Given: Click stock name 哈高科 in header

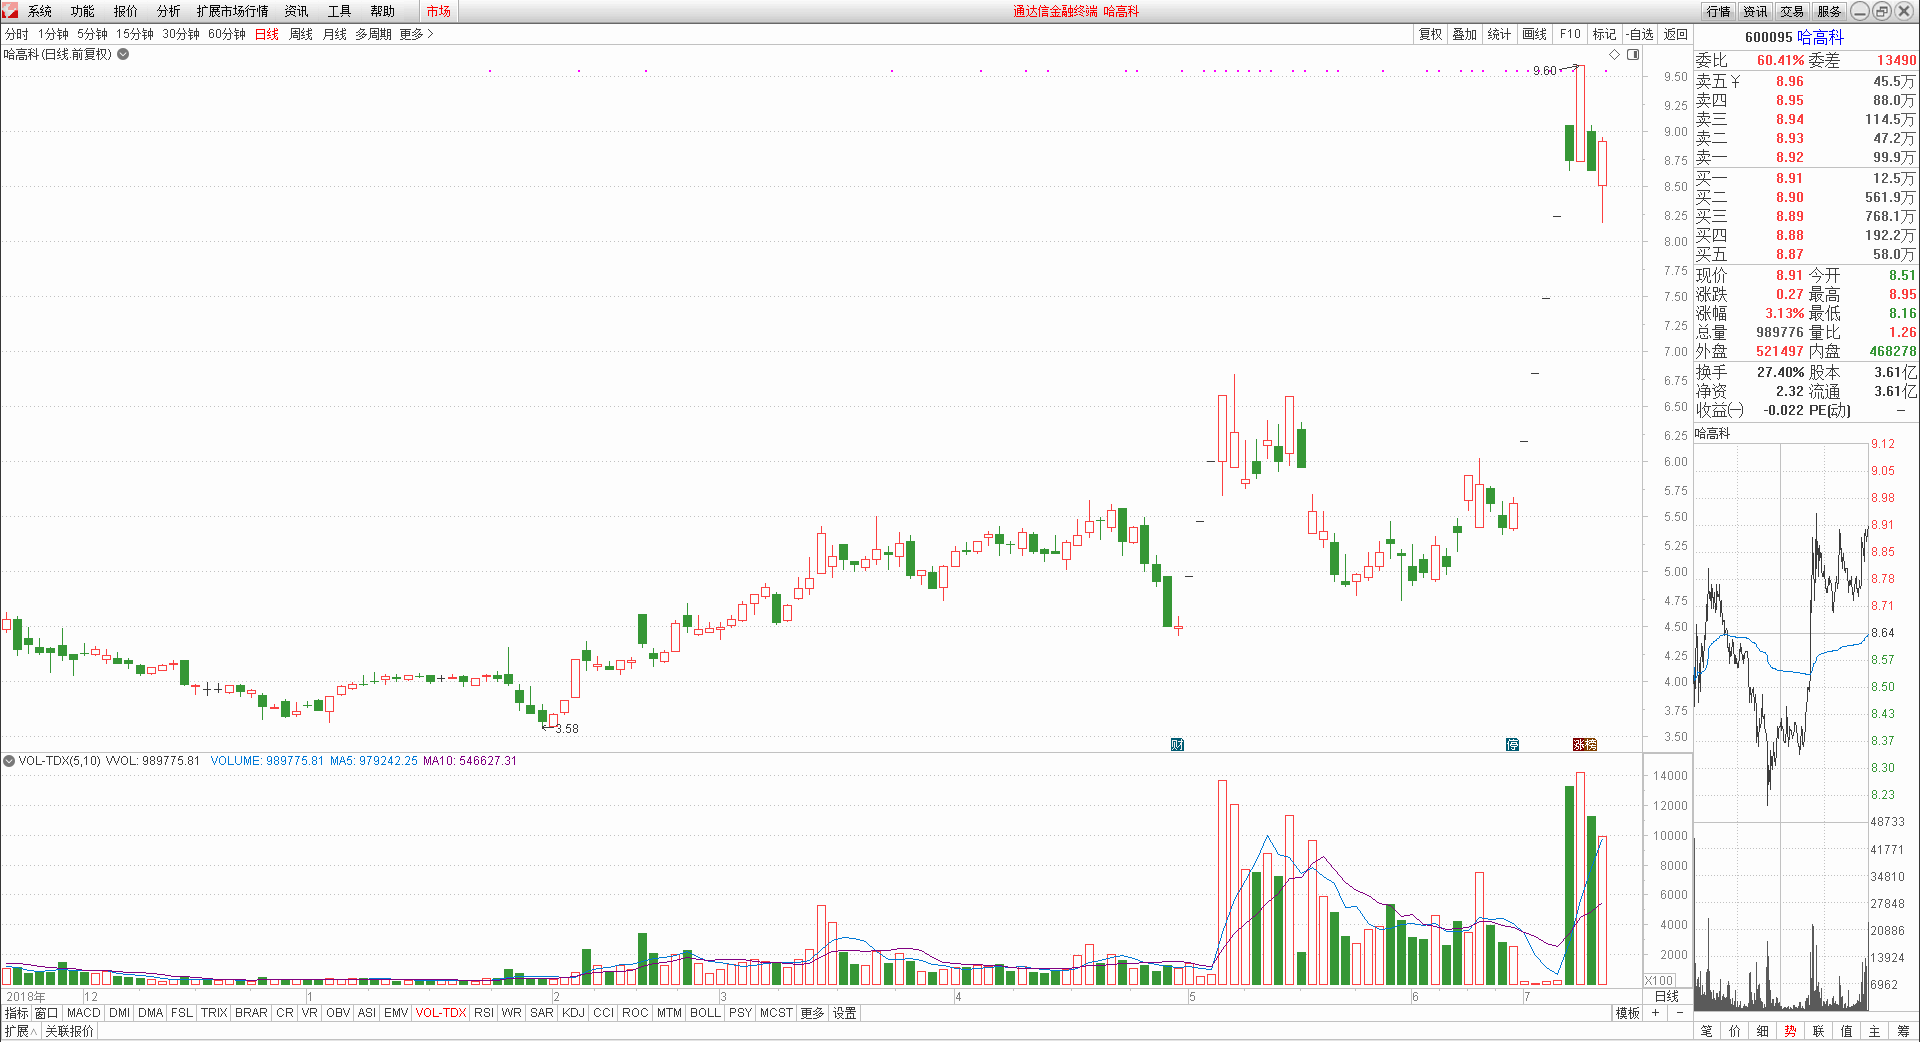Looking at the screenshot, I should [1820, 37].
